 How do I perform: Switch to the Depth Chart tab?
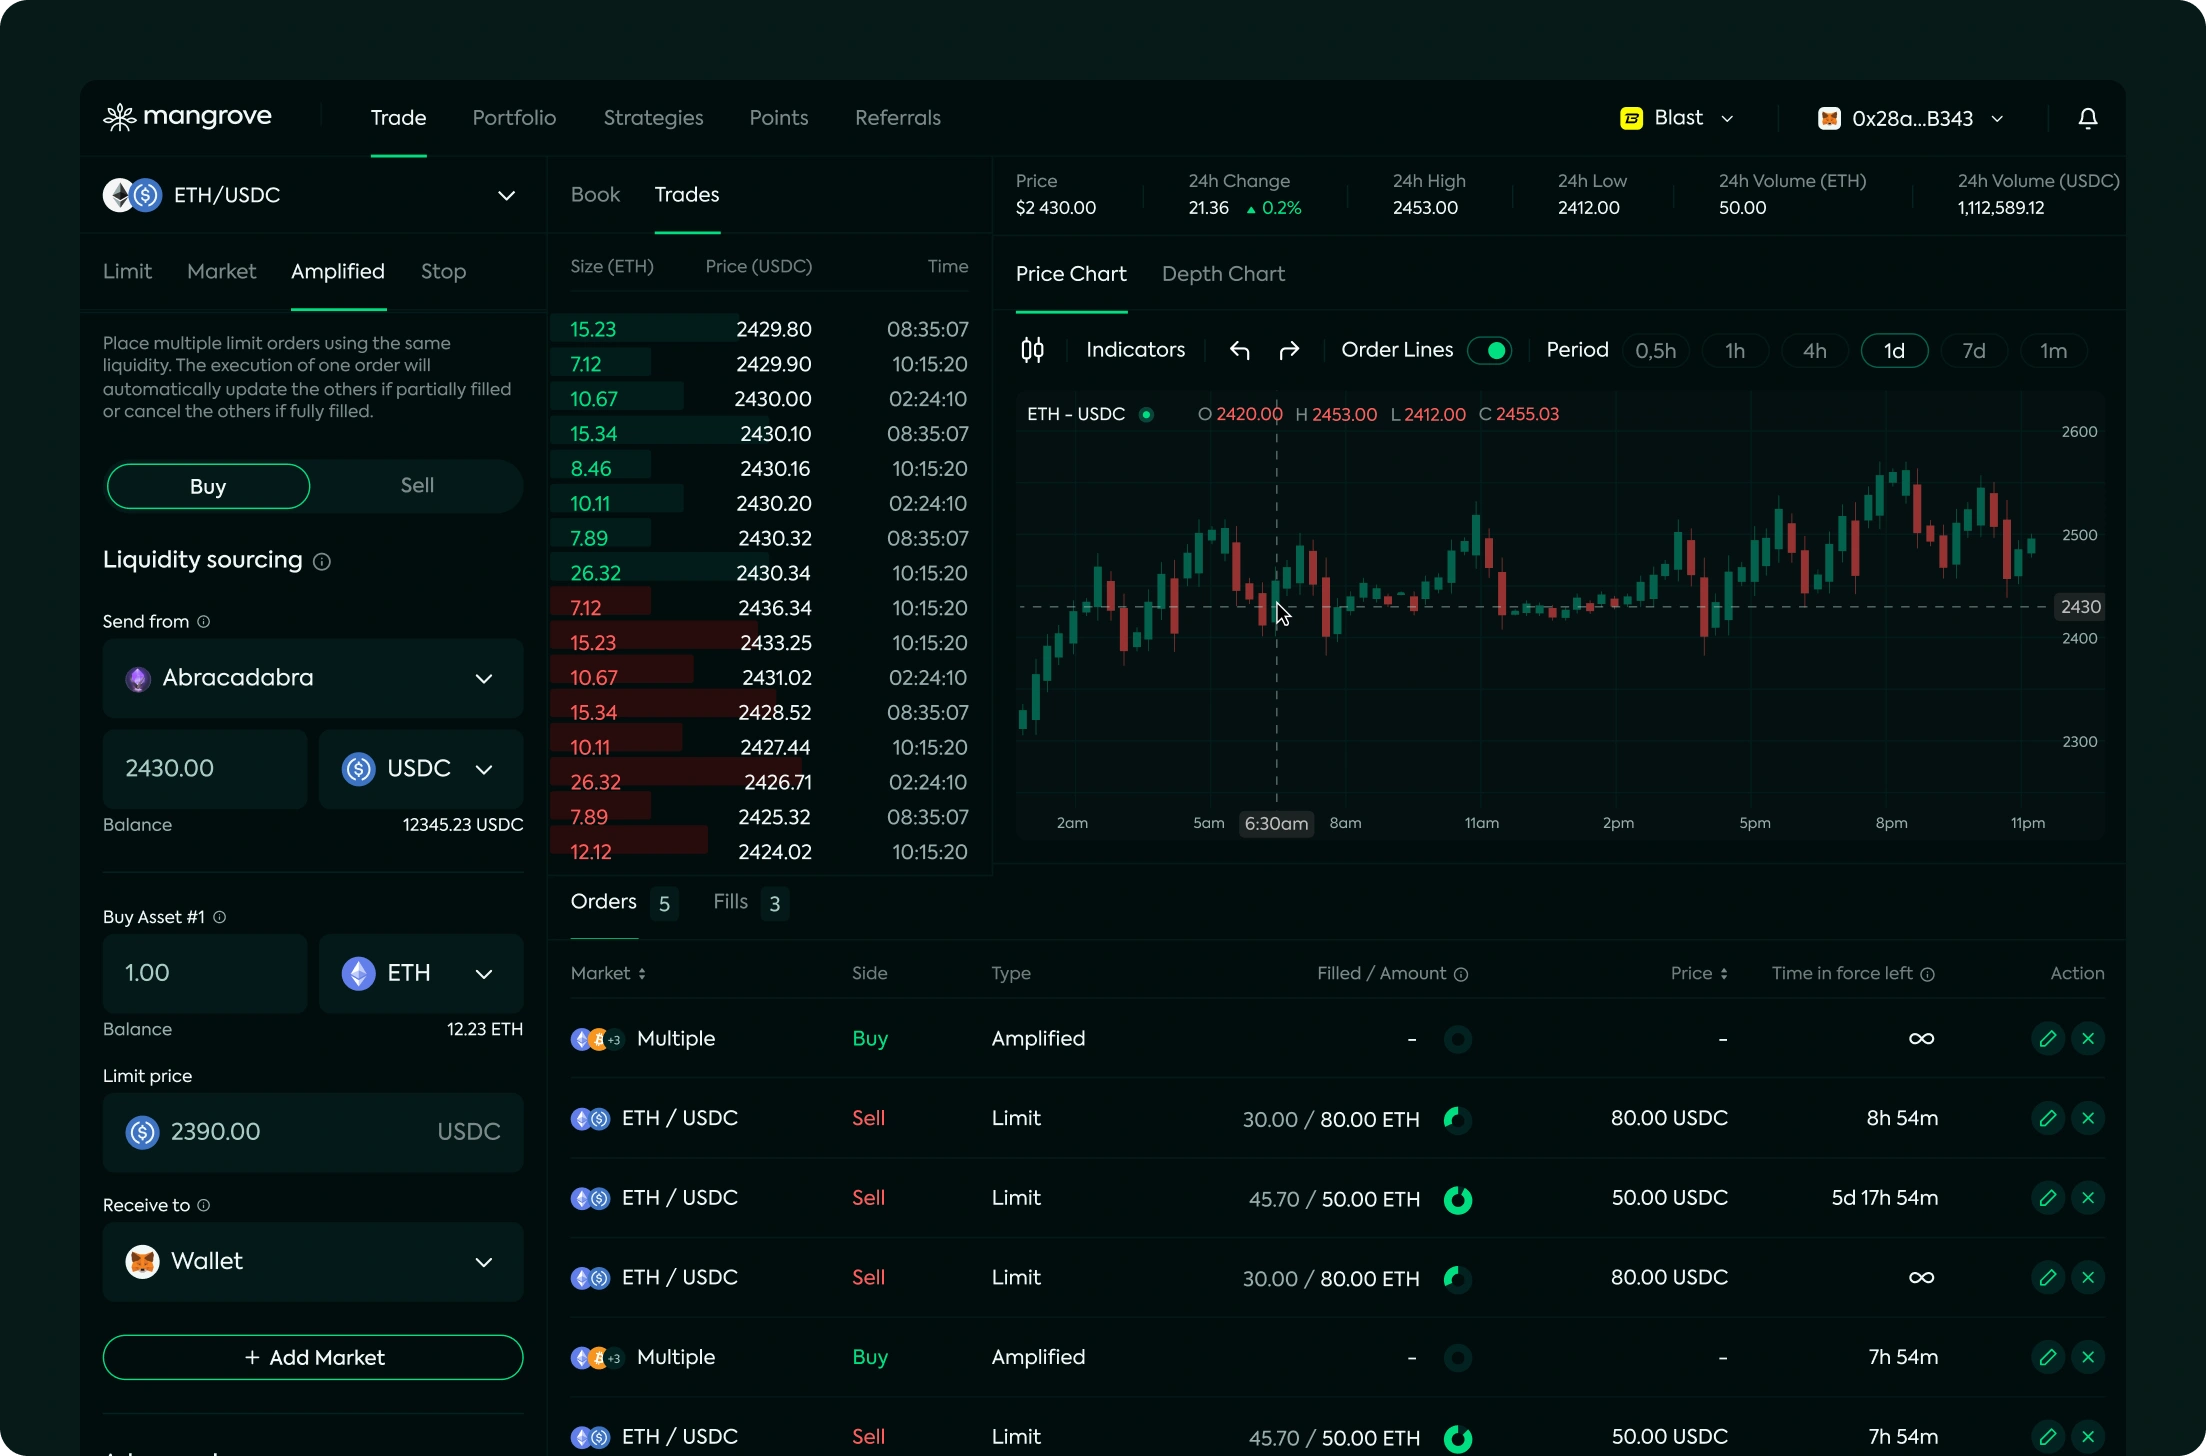click(1223, 274)
